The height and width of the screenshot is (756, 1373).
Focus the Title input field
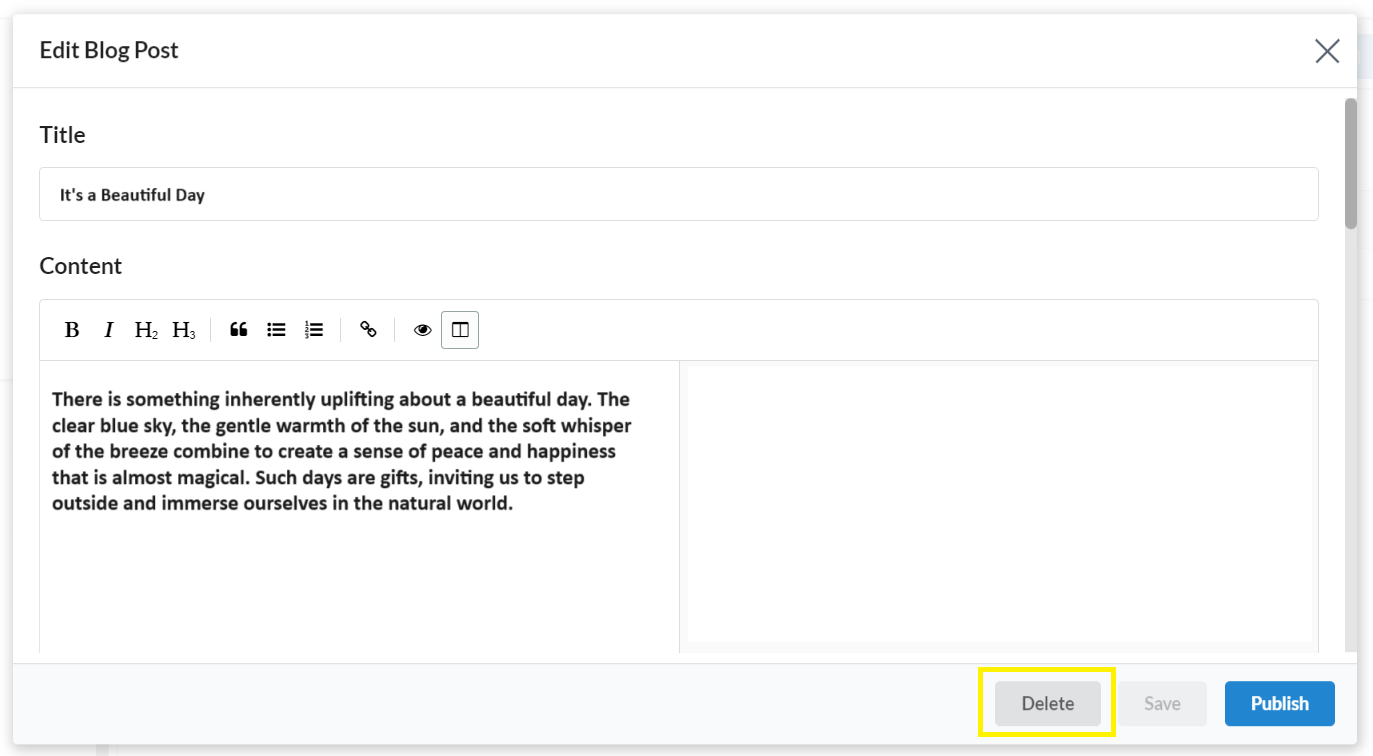pyautogui.click(x=678, y=194)
